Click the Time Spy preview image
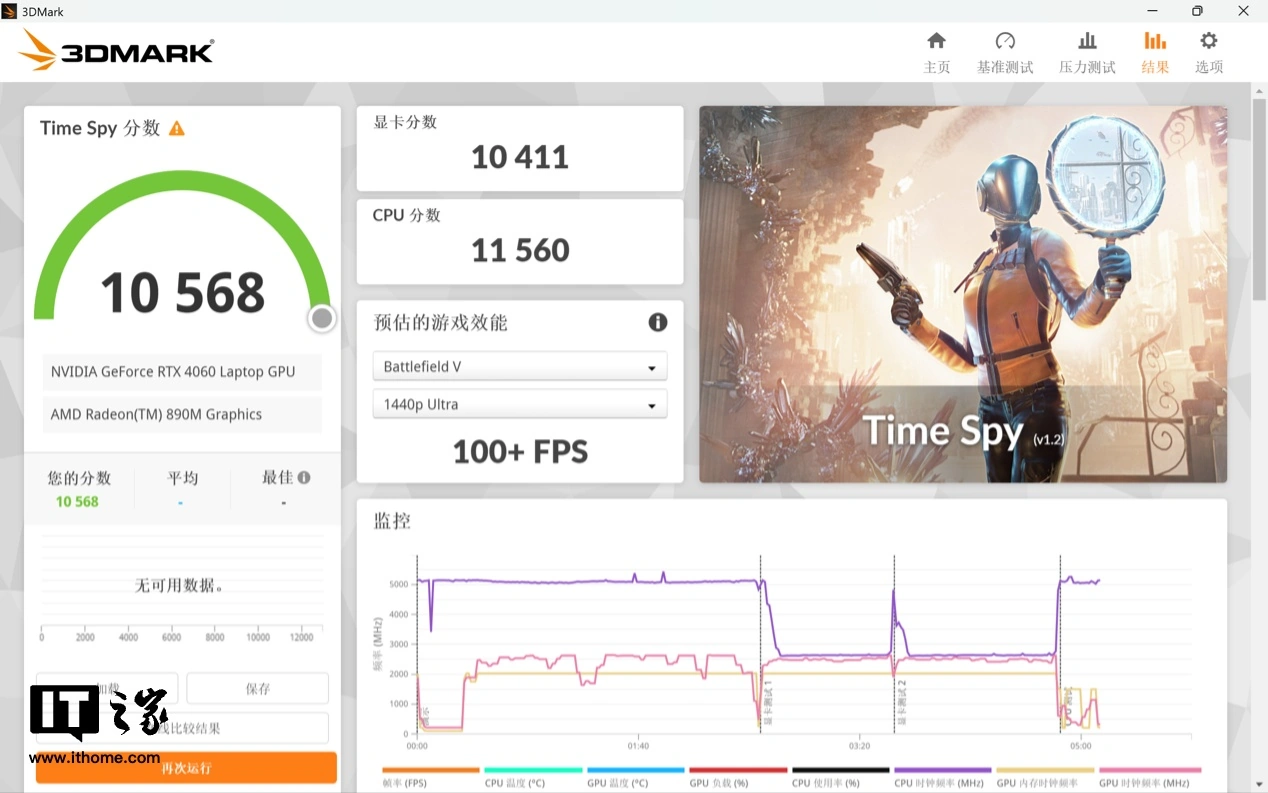Viewport: 1268px width, 793px height. tap(962, 294)
